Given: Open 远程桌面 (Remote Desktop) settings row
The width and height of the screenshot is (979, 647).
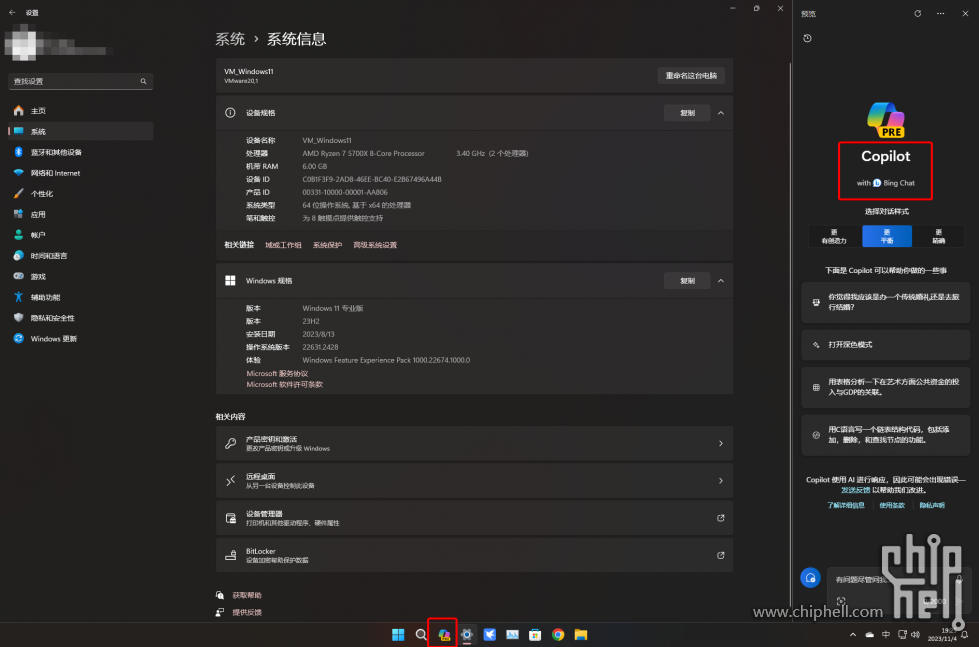Looking at the screenshot, I should (474, 480).
